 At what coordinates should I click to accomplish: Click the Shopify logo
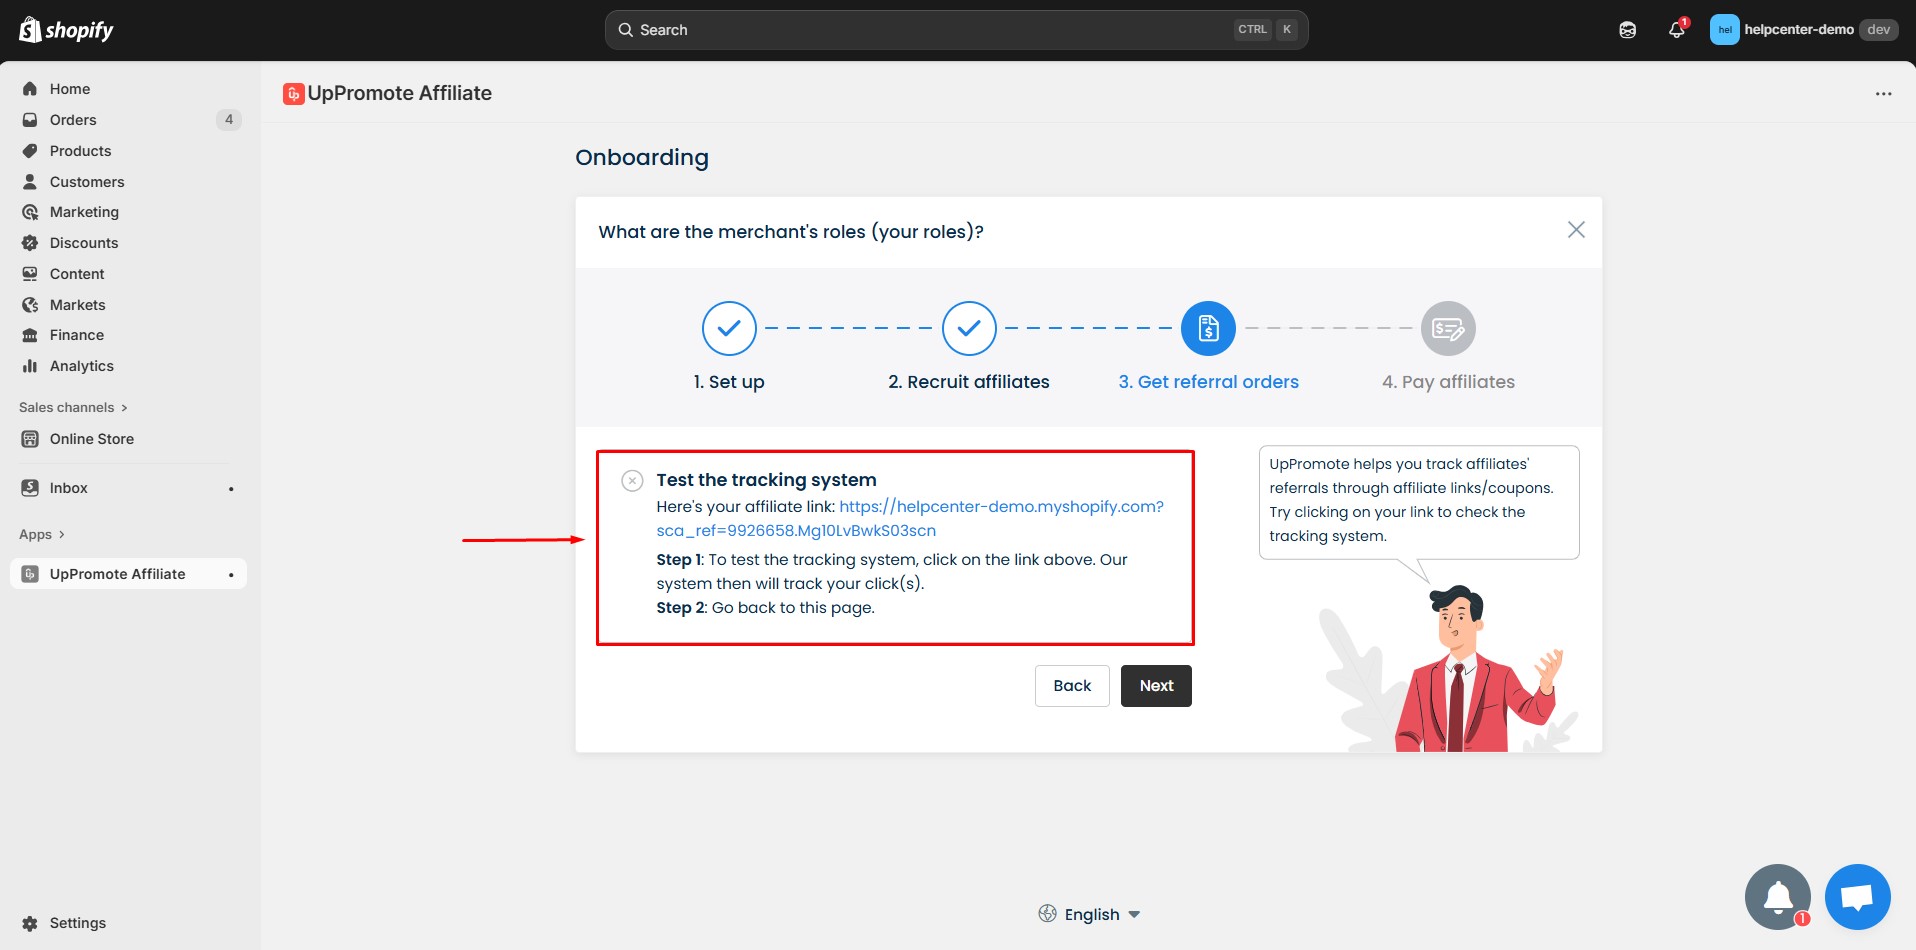point(66,30)
